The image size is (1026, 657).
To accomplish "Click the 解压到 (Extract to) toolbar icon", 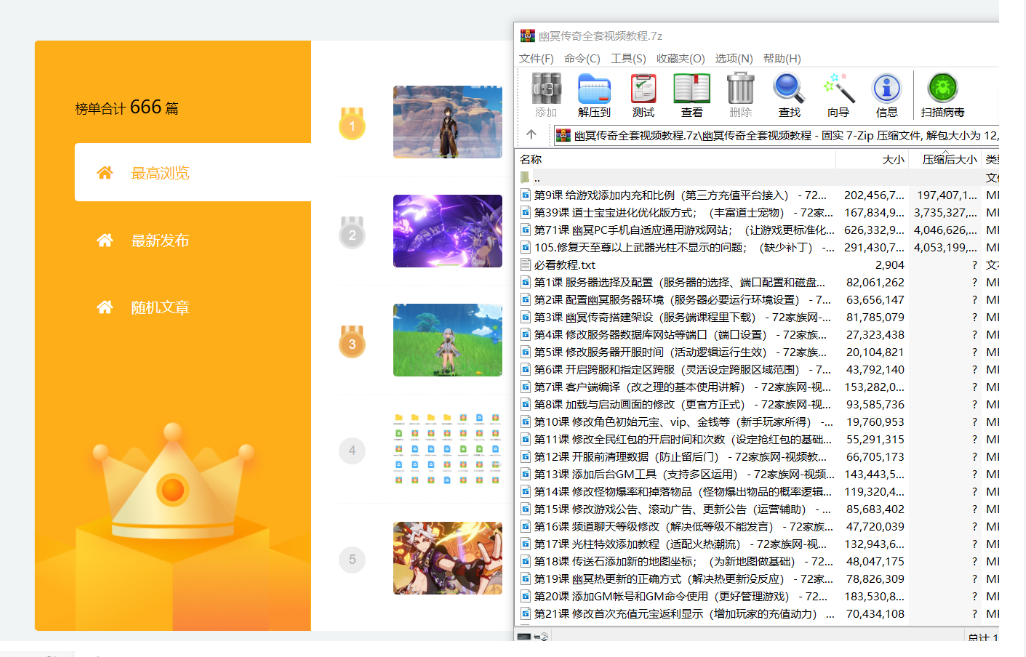I will [594, 94].
